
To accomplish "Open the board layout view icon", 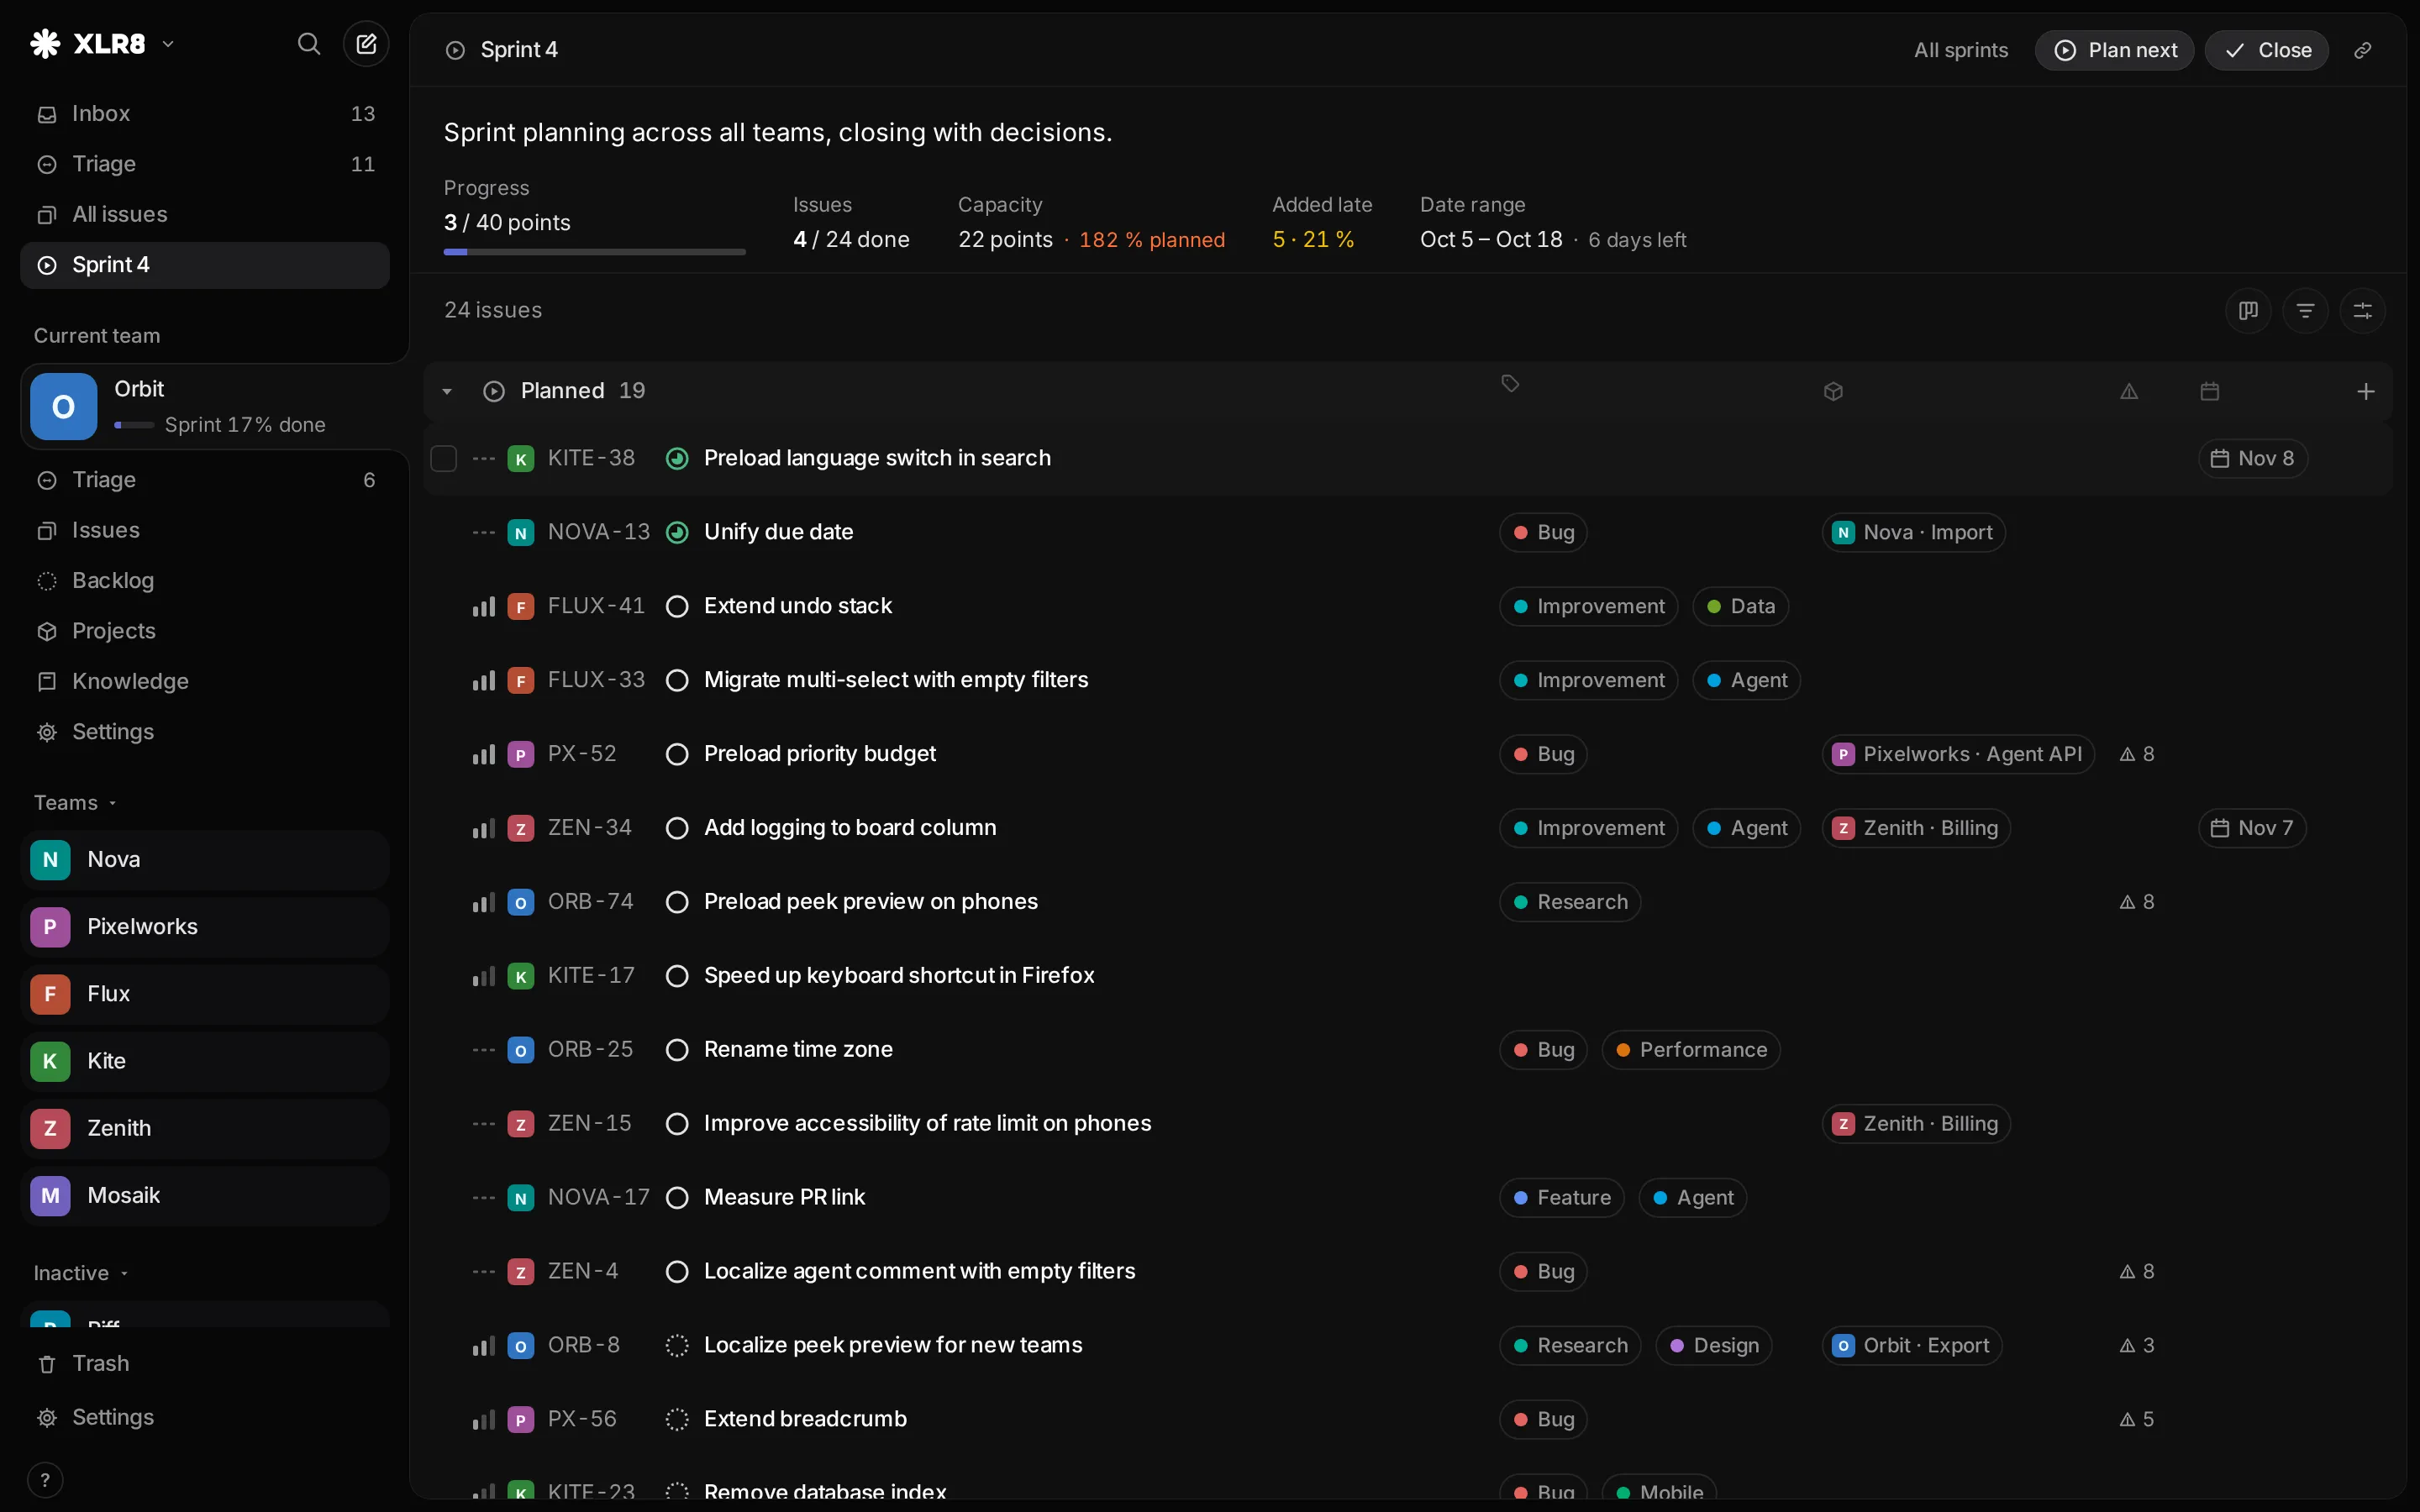I will click(2248, 311).
